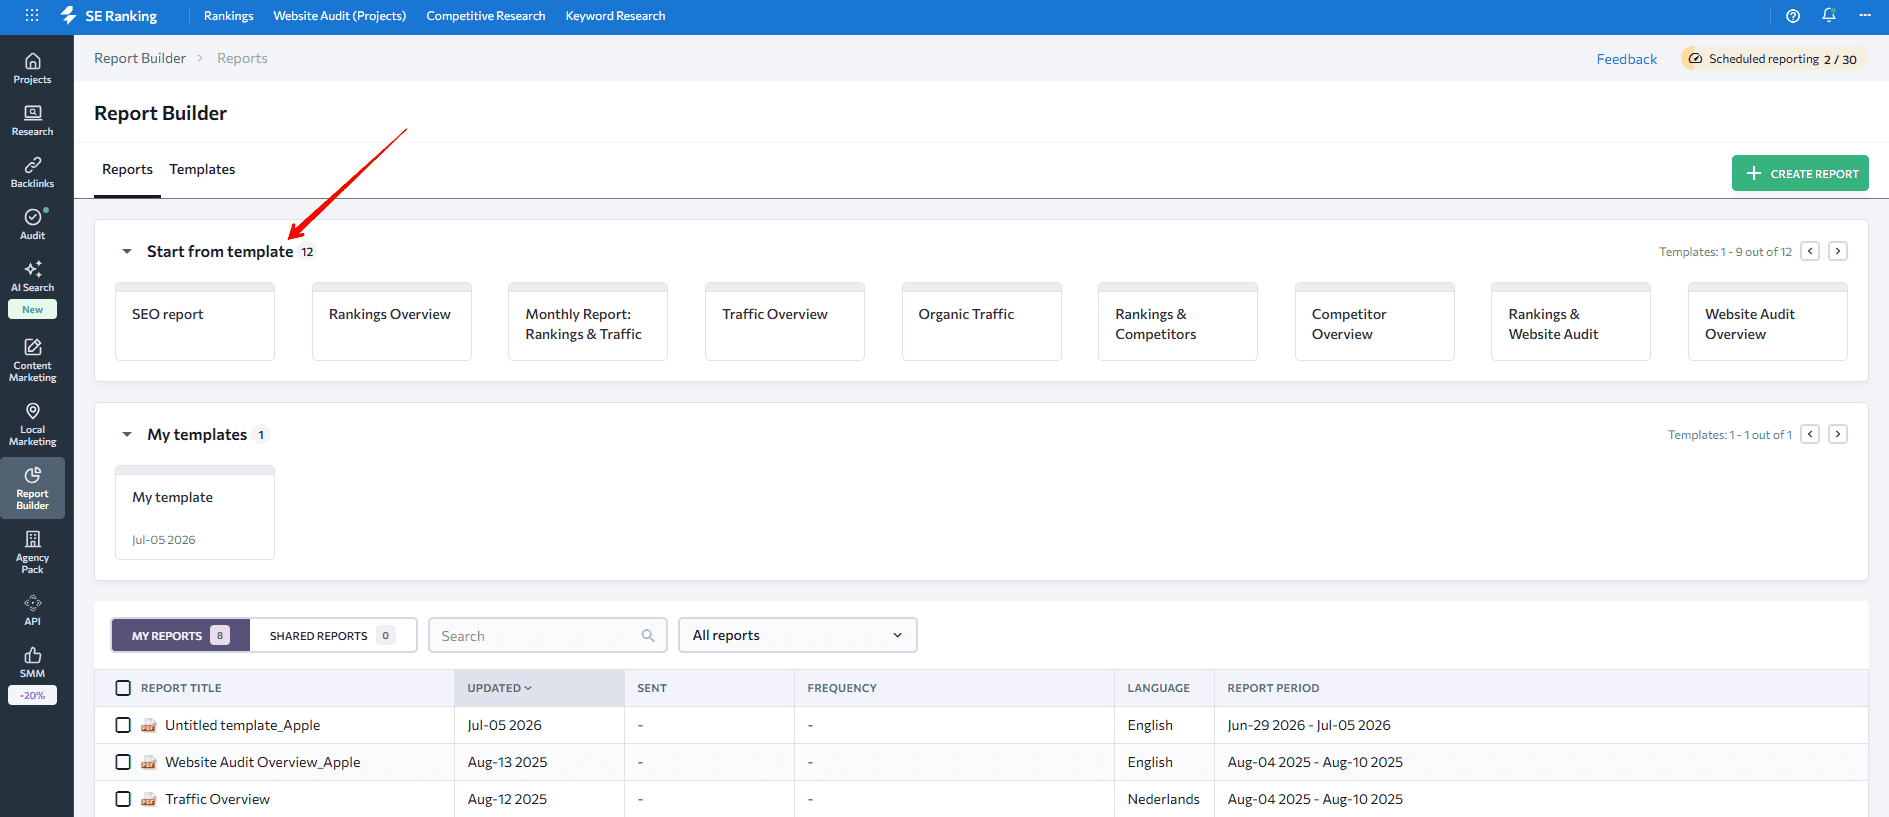Screen dimensions: 1889x817
Task: Open the help question-mark icon
Action: 1793,16
